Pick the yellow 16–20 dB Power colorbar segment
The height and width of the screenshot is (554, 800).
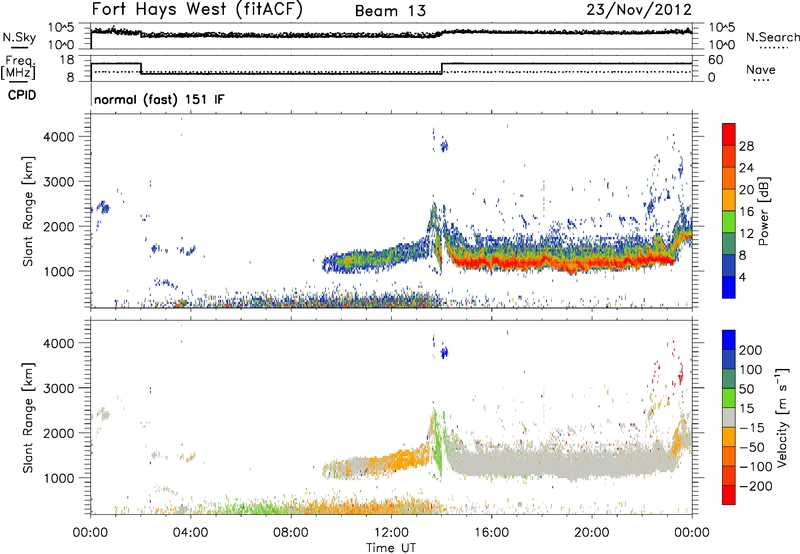[729, 200]
